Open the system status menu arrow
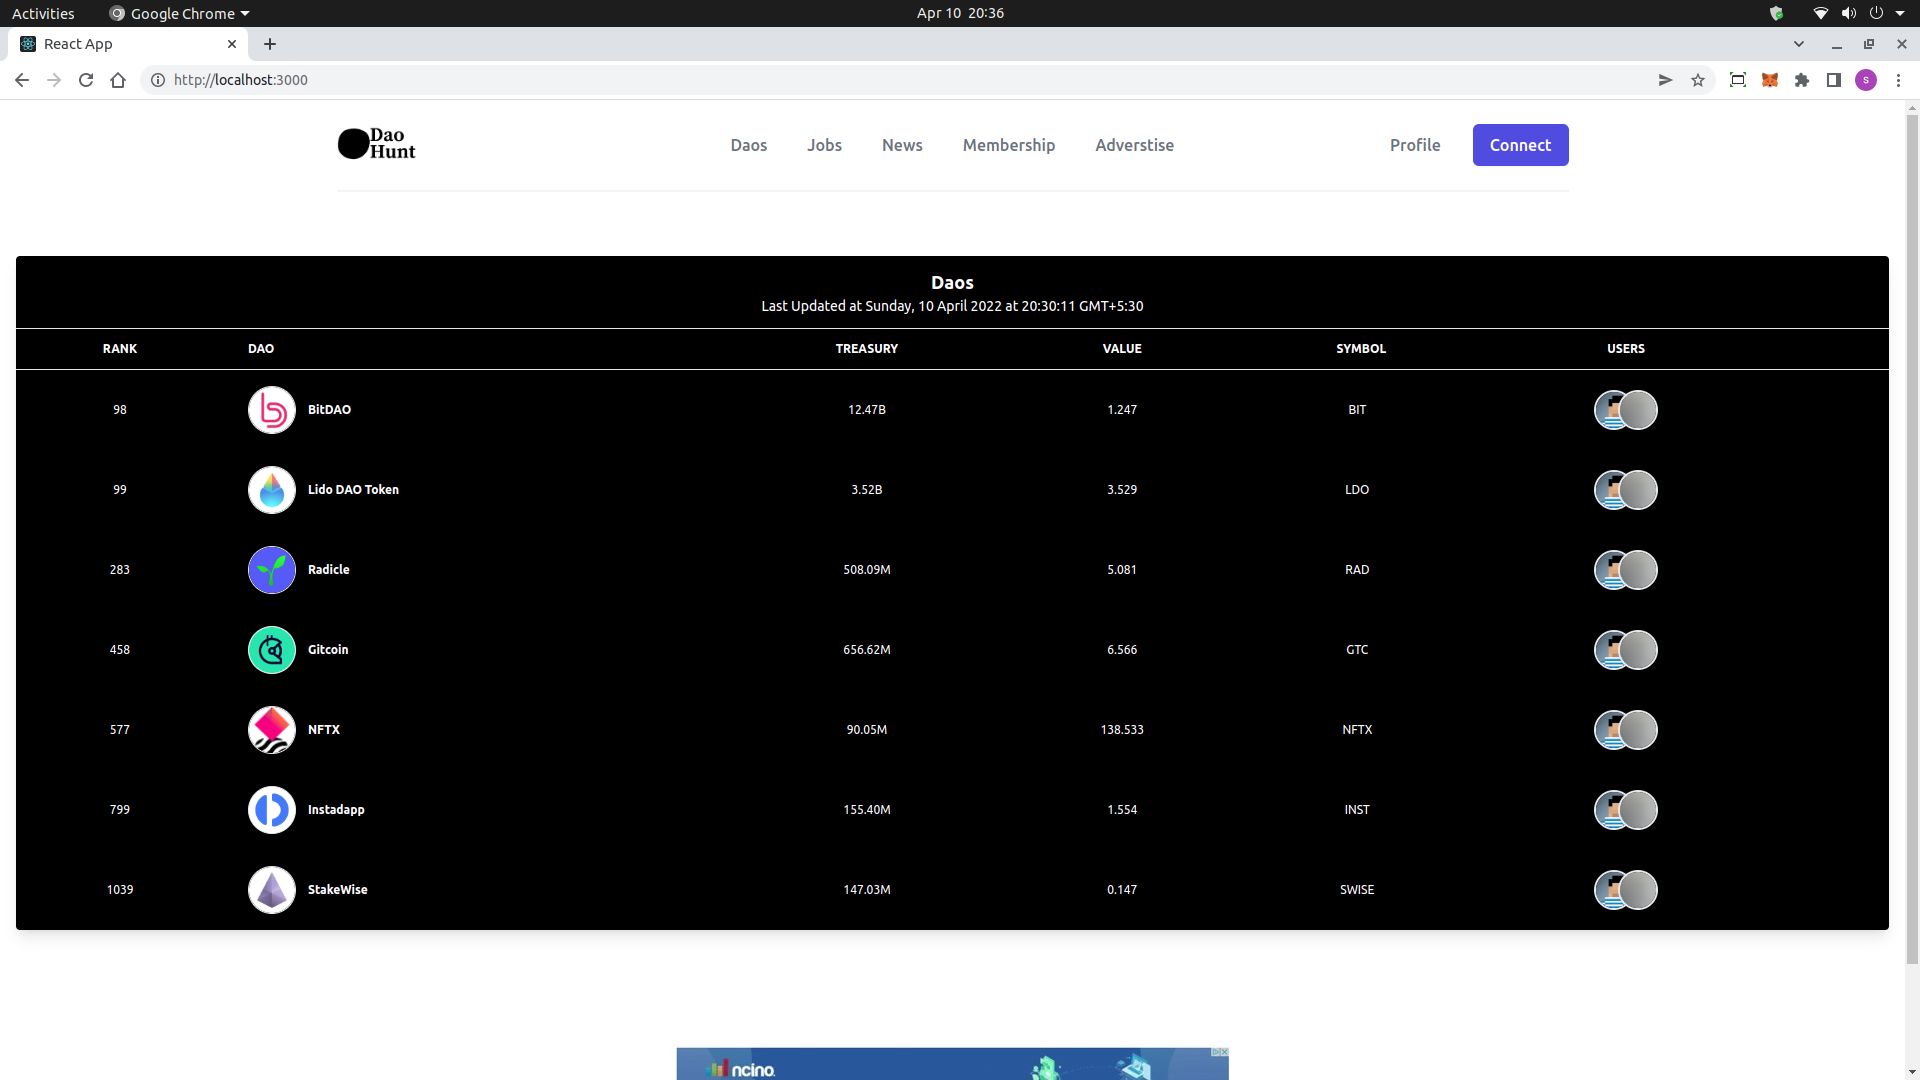1920x1080 pixels. pos(1899,13)
